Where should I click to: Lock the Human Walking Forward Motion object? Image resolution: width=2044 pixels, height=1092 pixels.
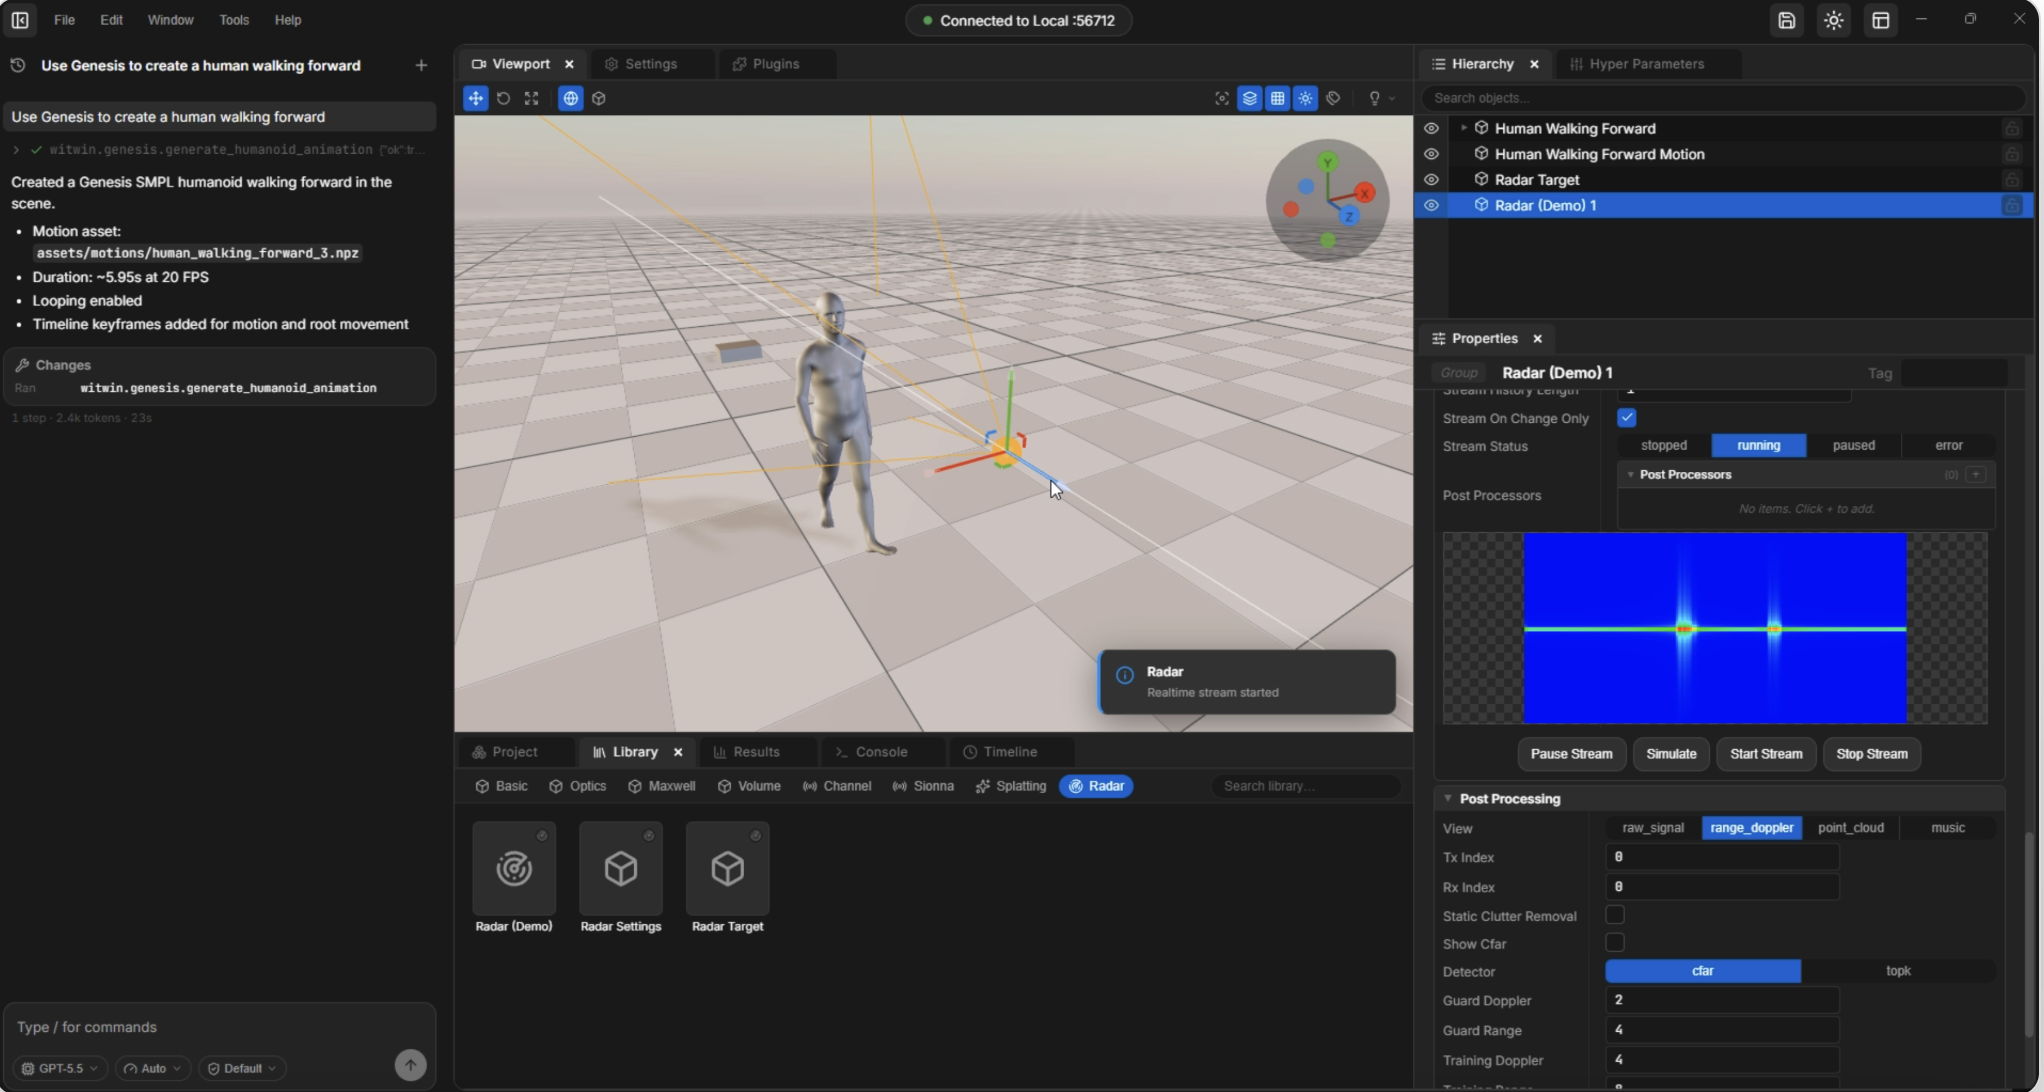point(2011,154)
